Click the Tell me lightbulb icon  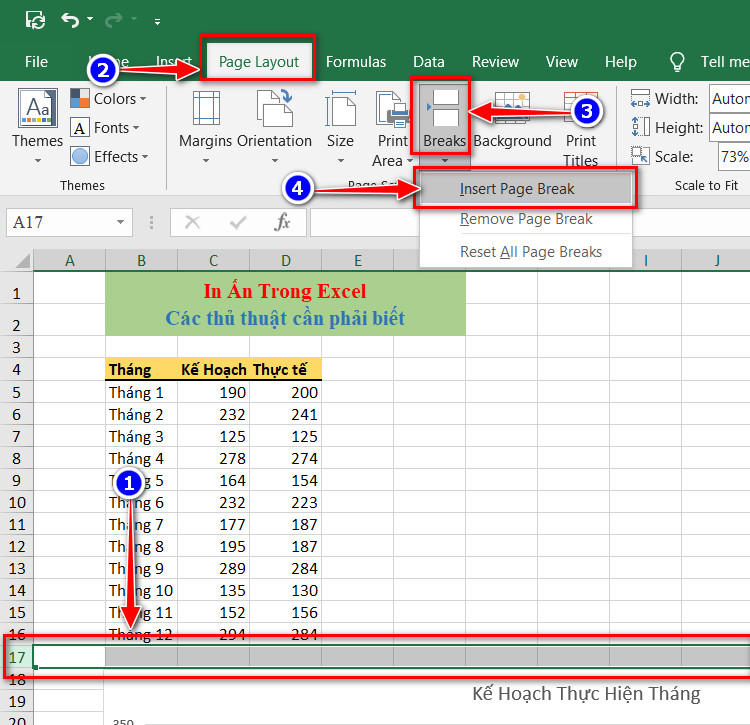(677, 62)
